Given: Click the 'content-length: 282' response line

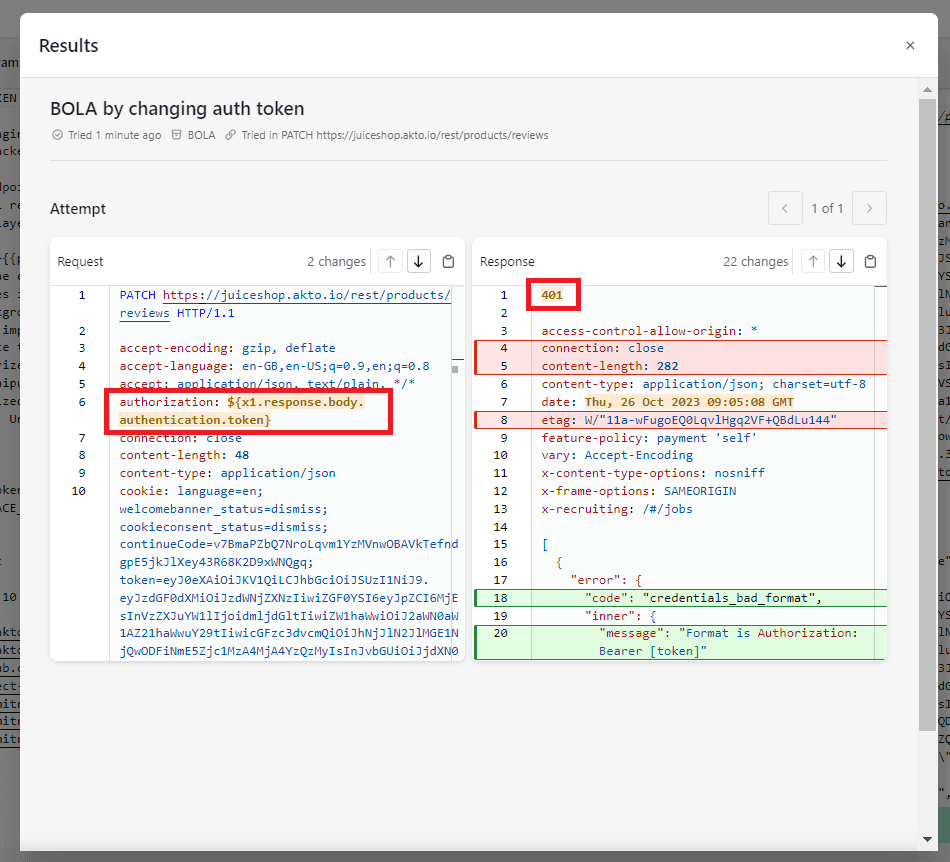Looking at the screenshot, I should tap(610, 366).
